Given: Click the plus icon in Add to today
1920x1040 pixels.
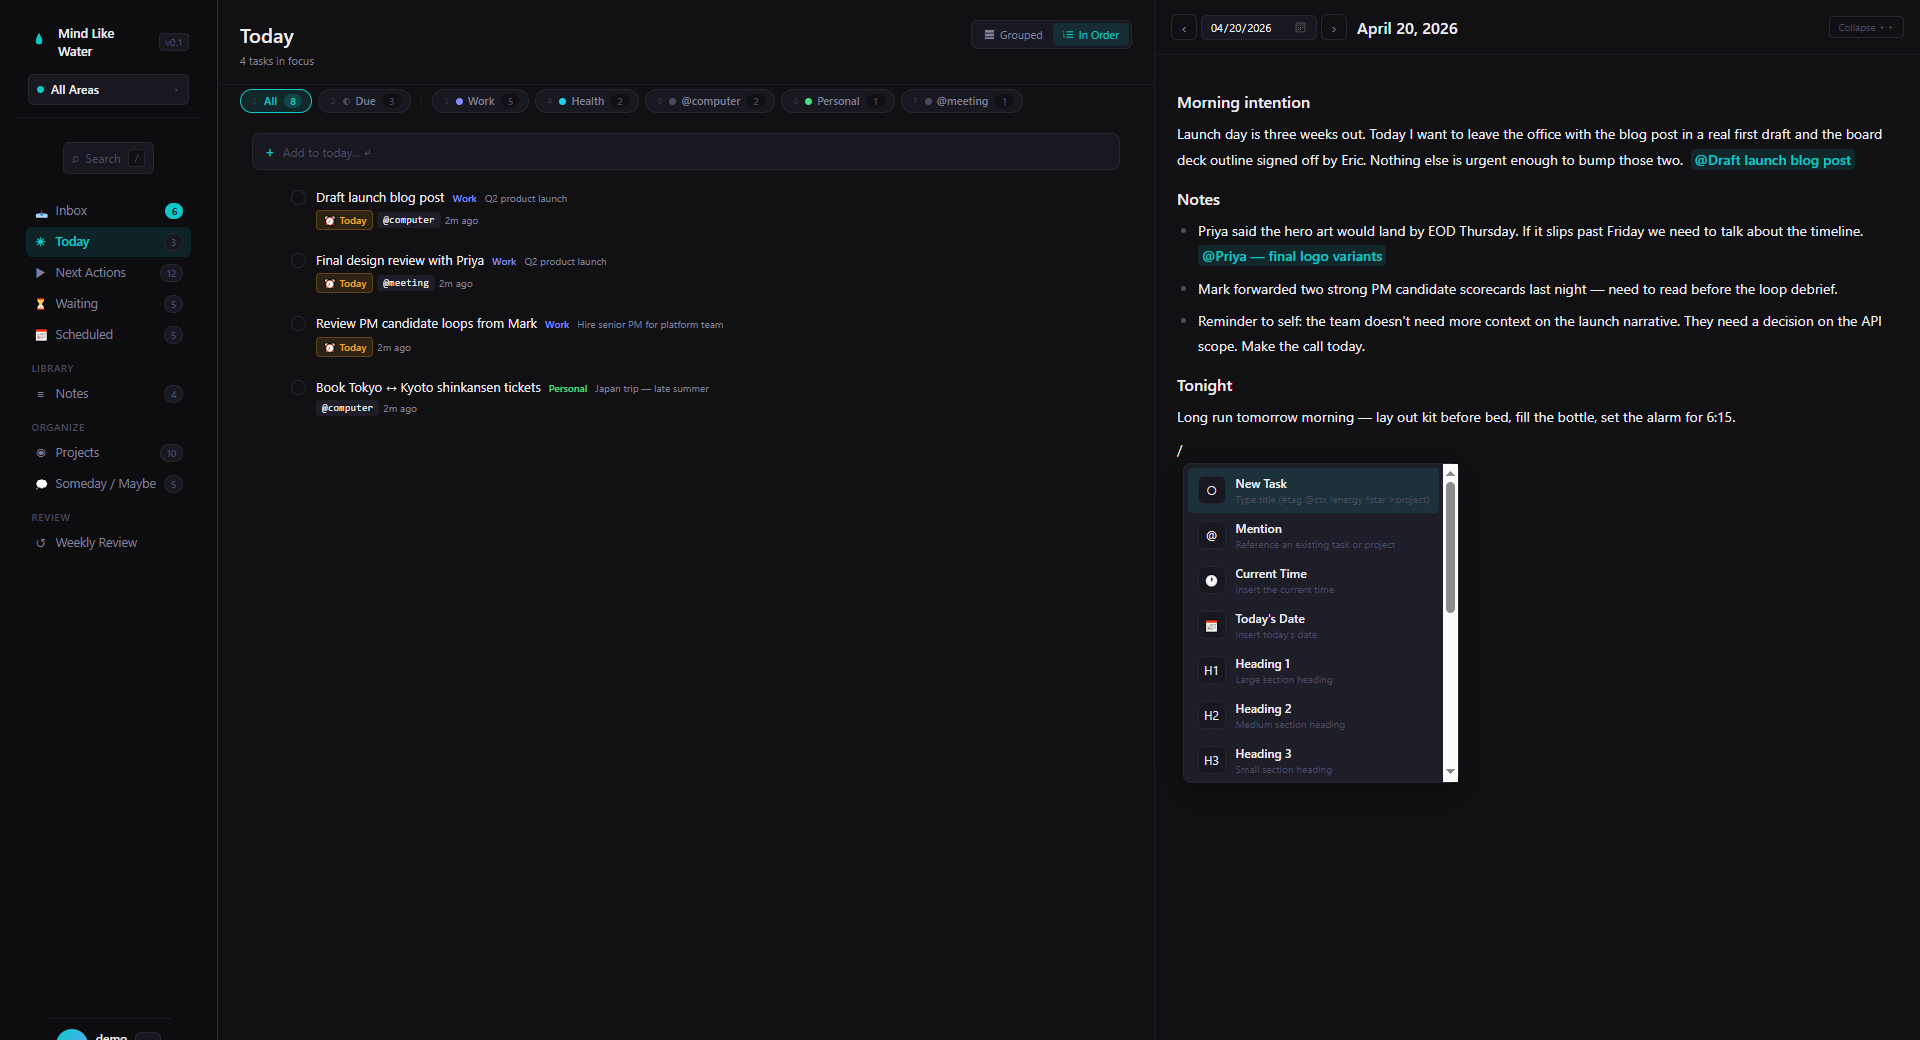Looking at the screenshot, I should [x=269, y=152].
